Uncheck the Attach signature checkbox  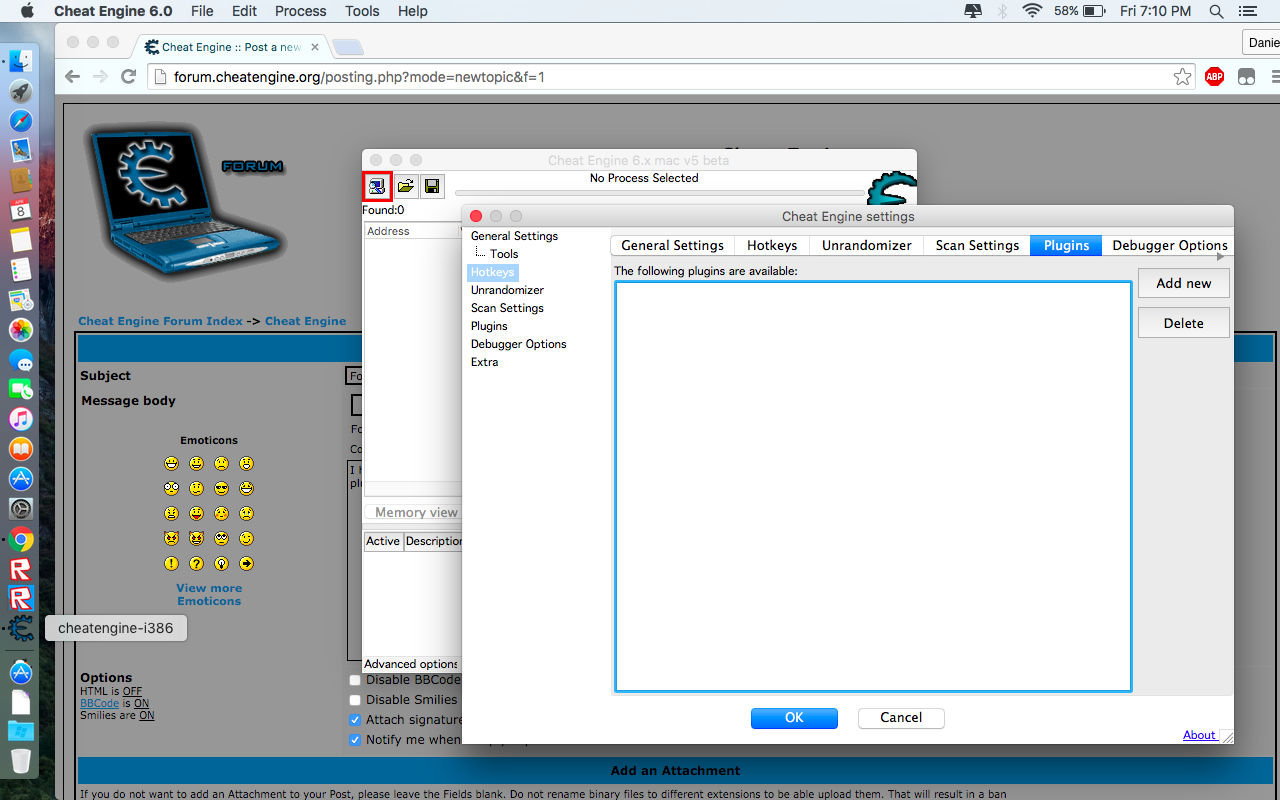(x=355, y=720)
